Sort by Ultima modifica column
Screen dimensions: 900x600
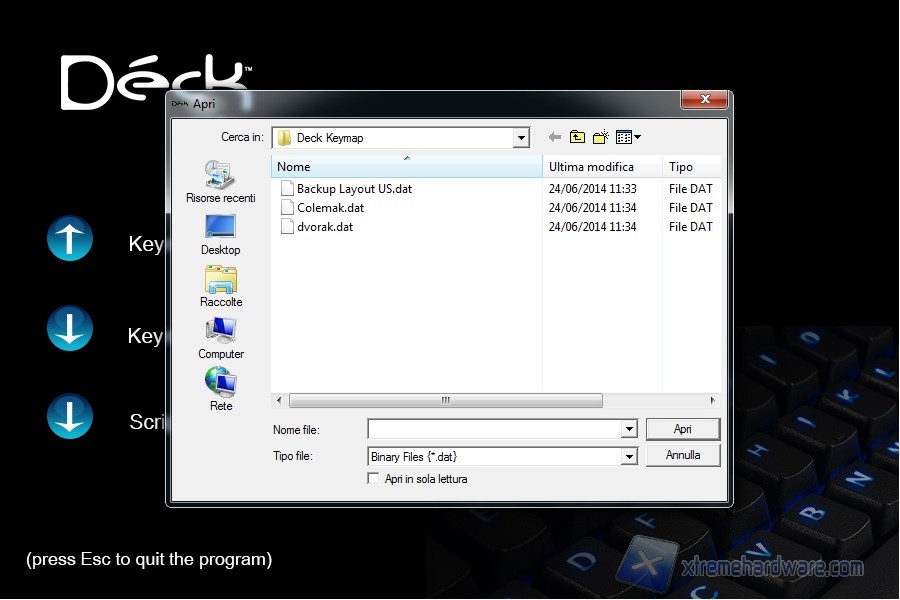point(601,167)
